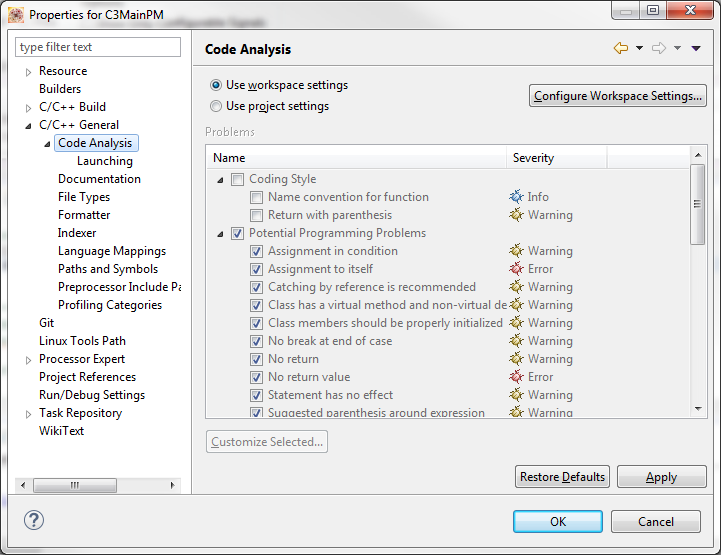The height and width of the screenshot is (555, 721).
Task: Toggle the Coding Style checkbox
Action: point(237,180)
